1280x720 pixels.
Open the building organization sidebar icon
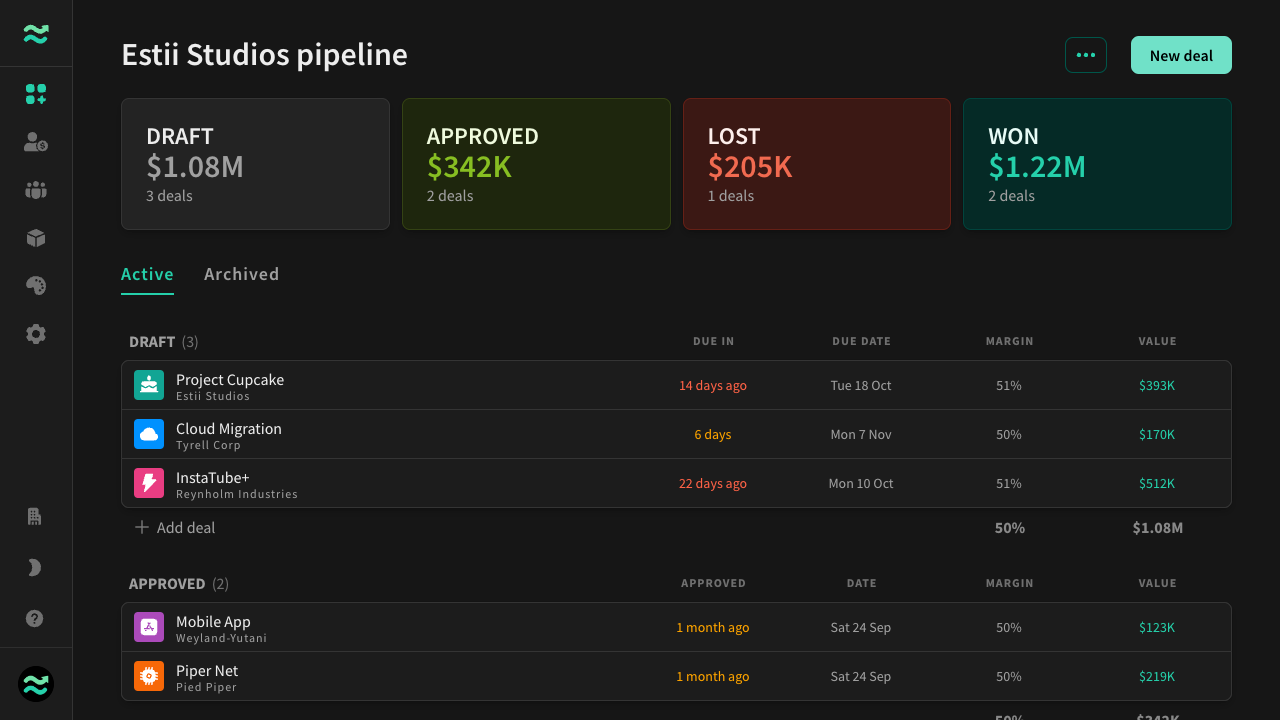coord(34,517)
